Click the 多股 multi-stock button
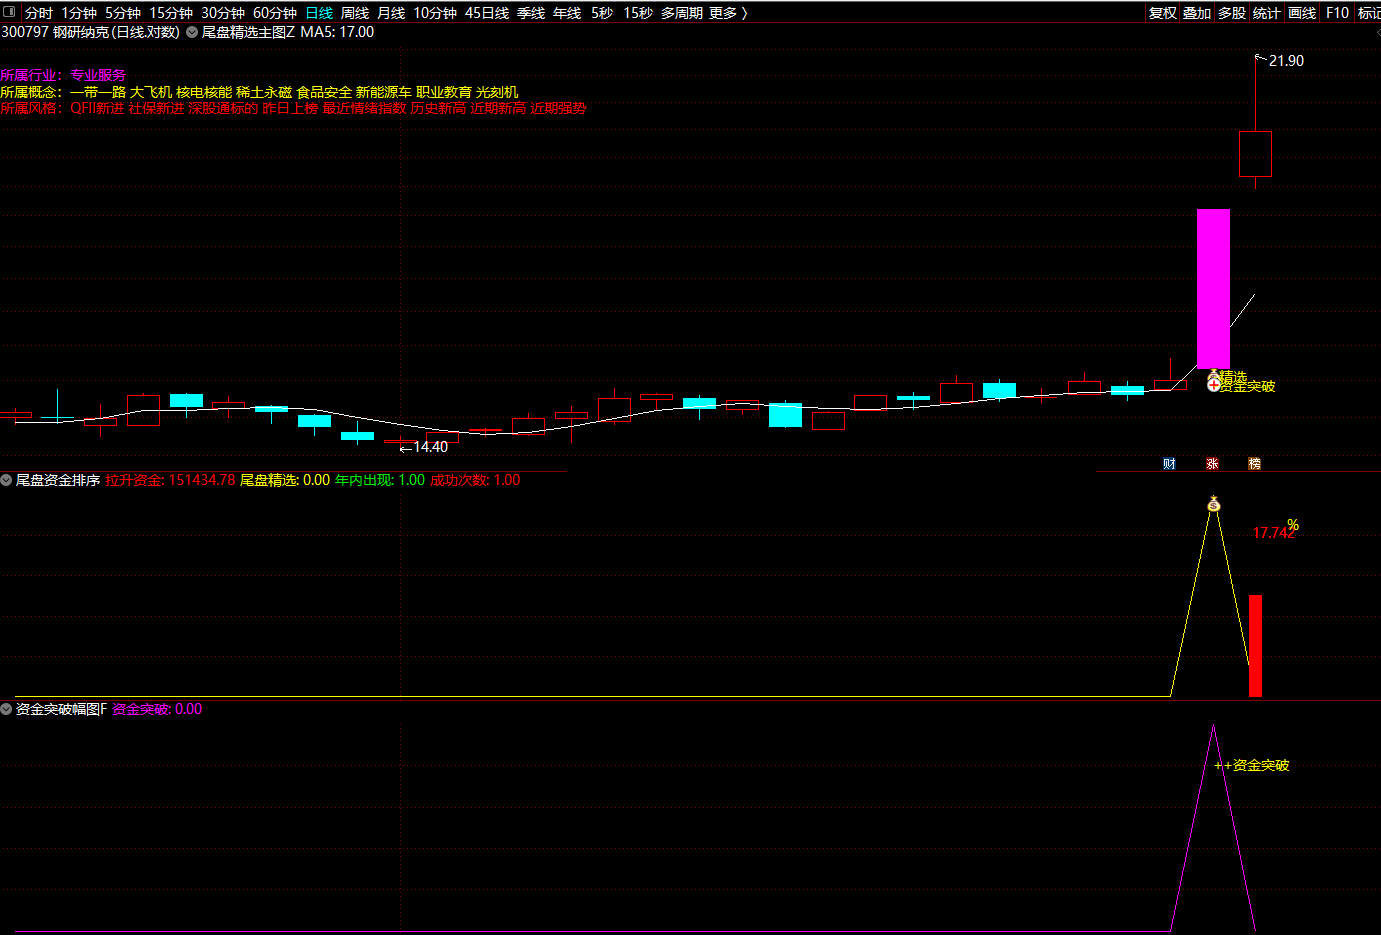1381x935 pixels. pyautogui.click(x=1232, y=13)
